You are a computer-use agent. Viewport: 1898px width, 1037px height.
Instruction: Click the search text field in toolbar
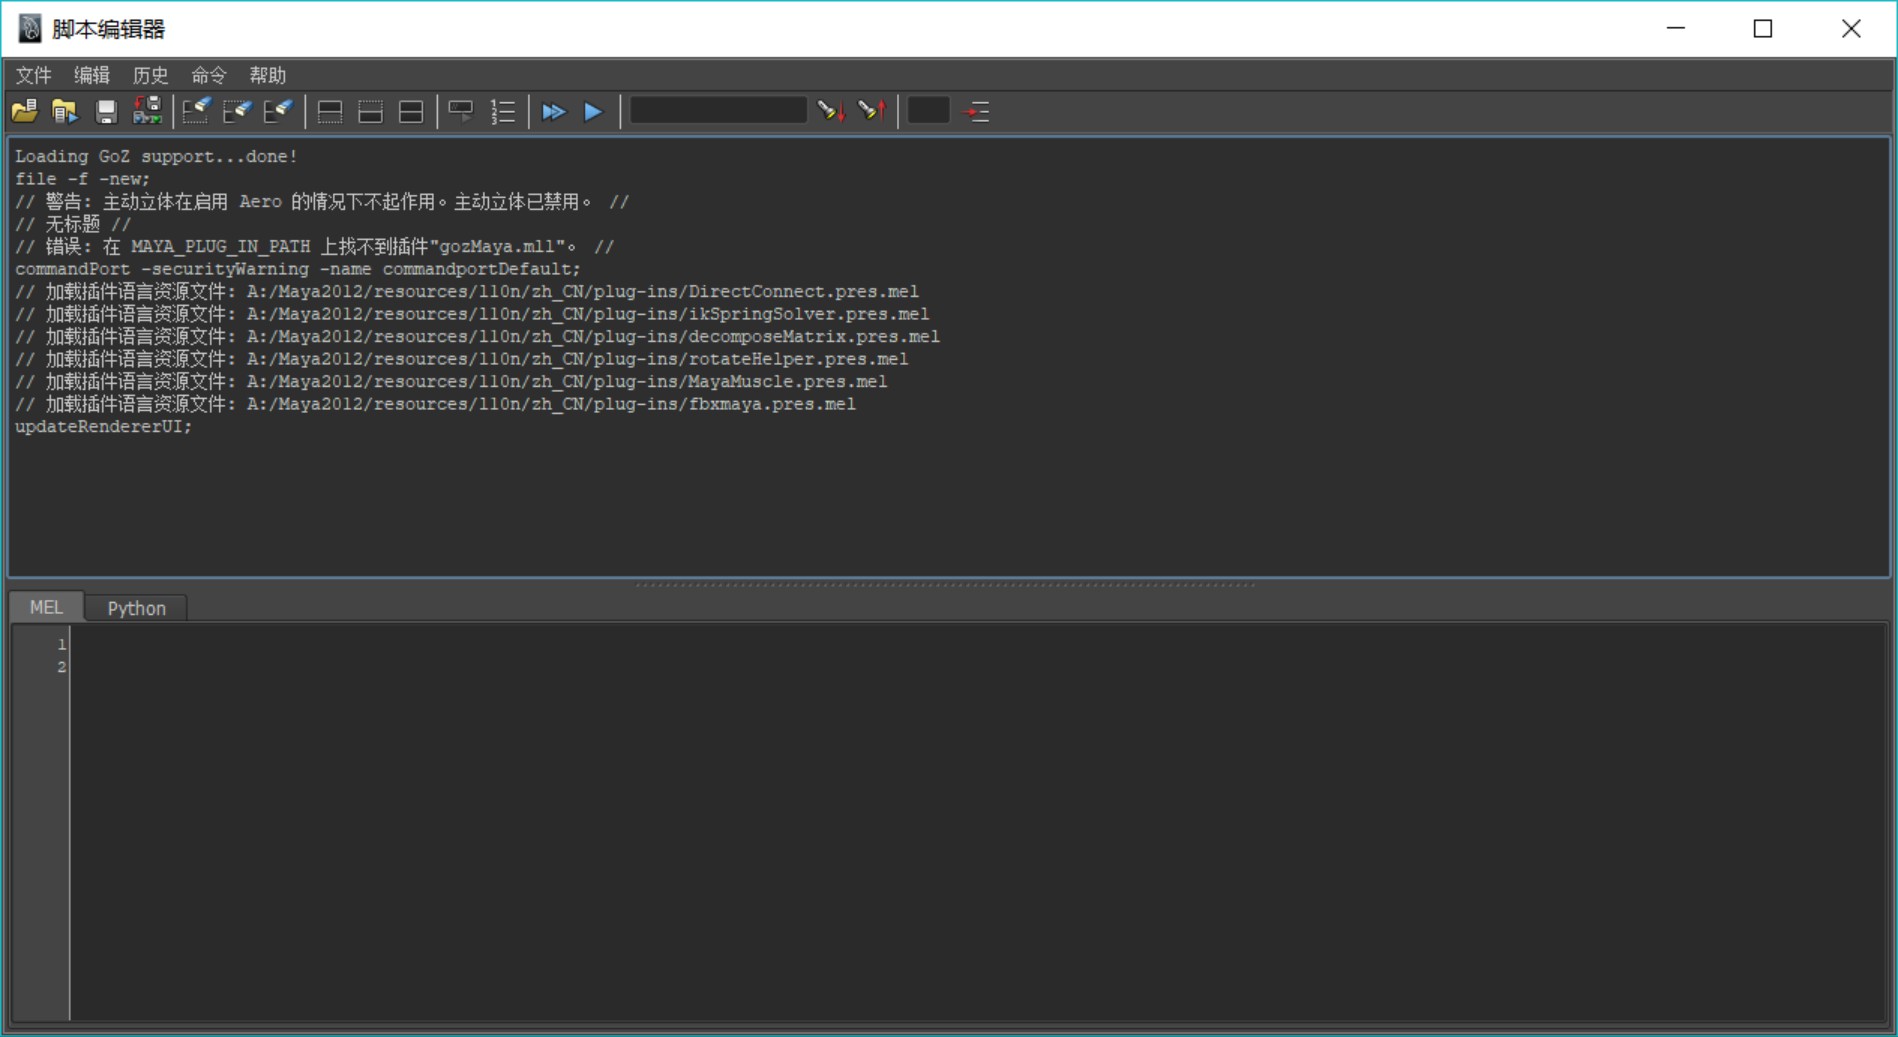[718, 110]
